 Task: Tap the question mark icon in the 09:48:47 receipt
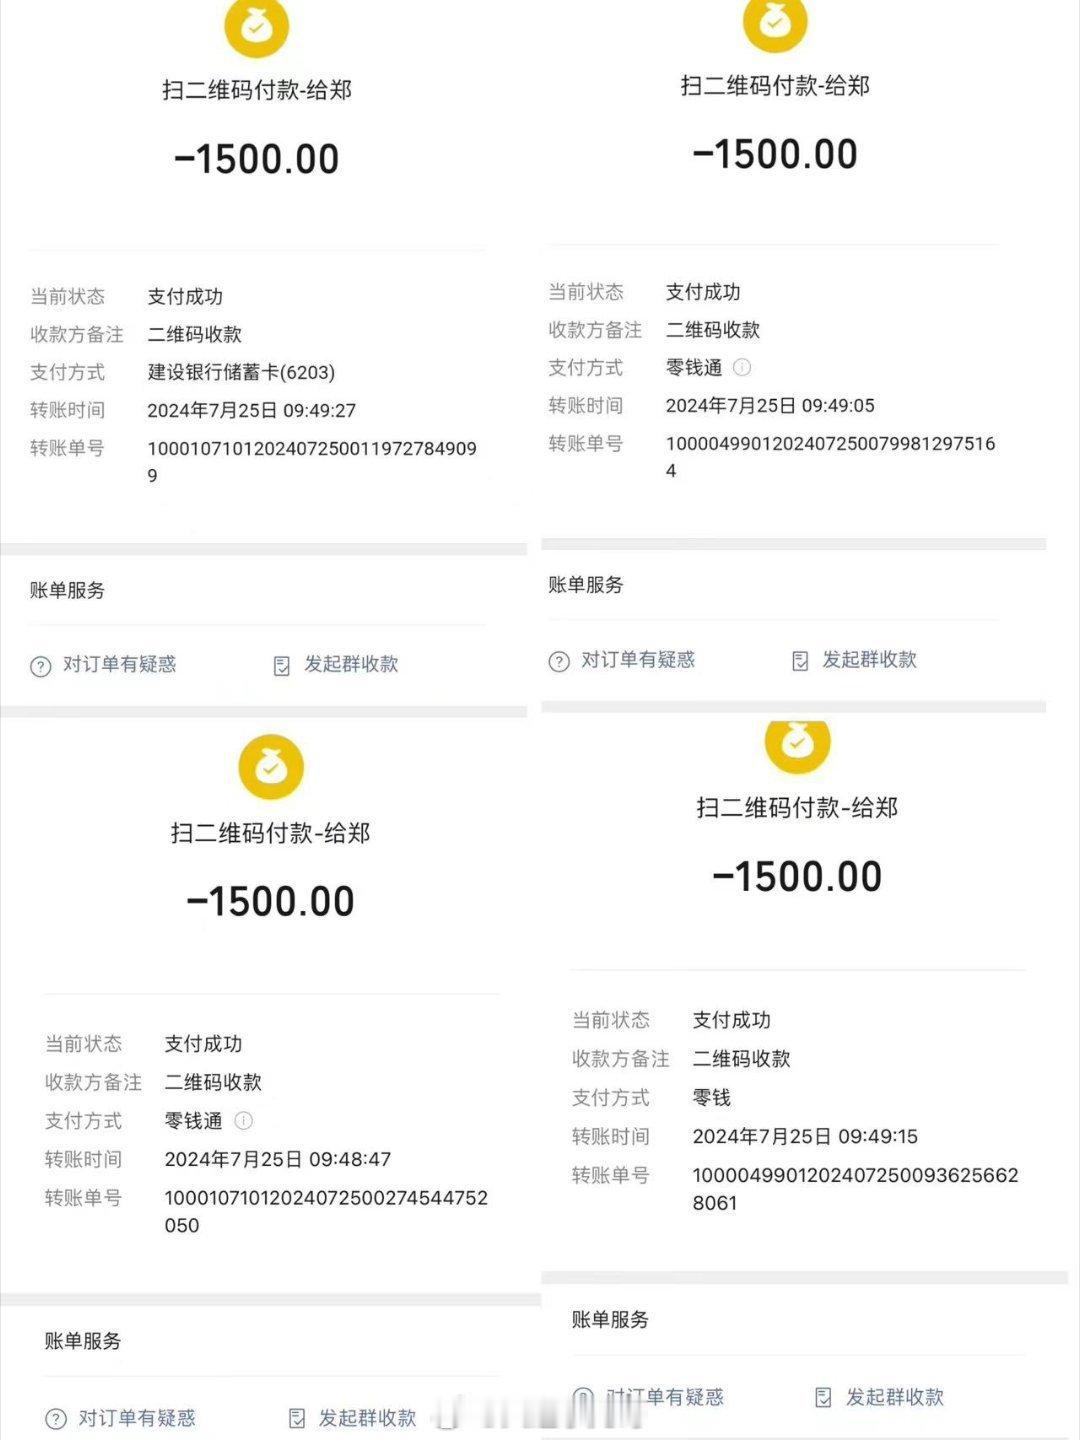(x=56, y=1419)
